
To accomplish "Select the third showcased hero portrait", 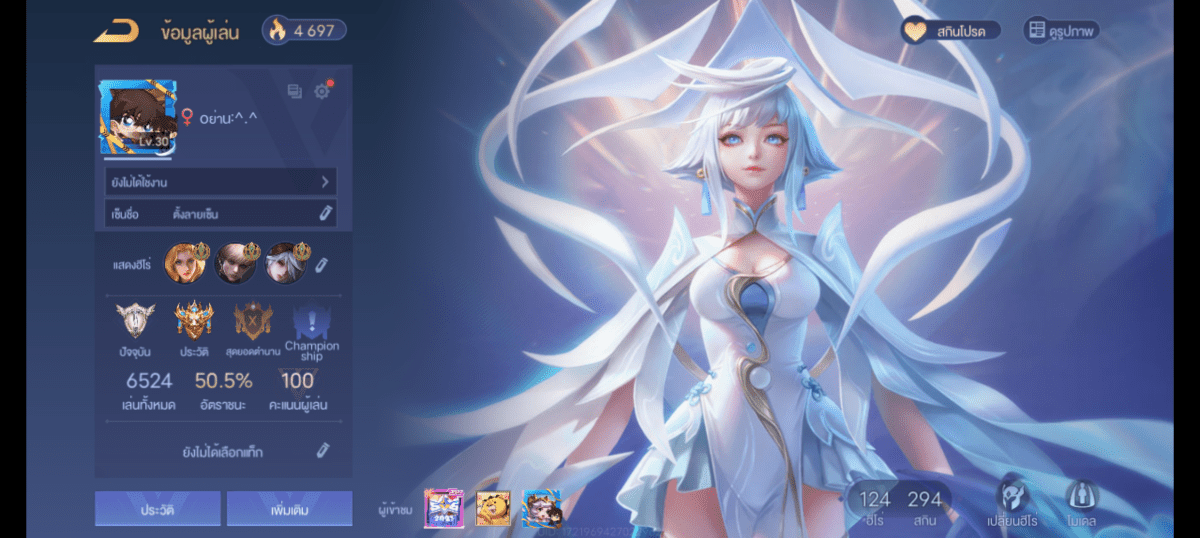I will [285, 263].
